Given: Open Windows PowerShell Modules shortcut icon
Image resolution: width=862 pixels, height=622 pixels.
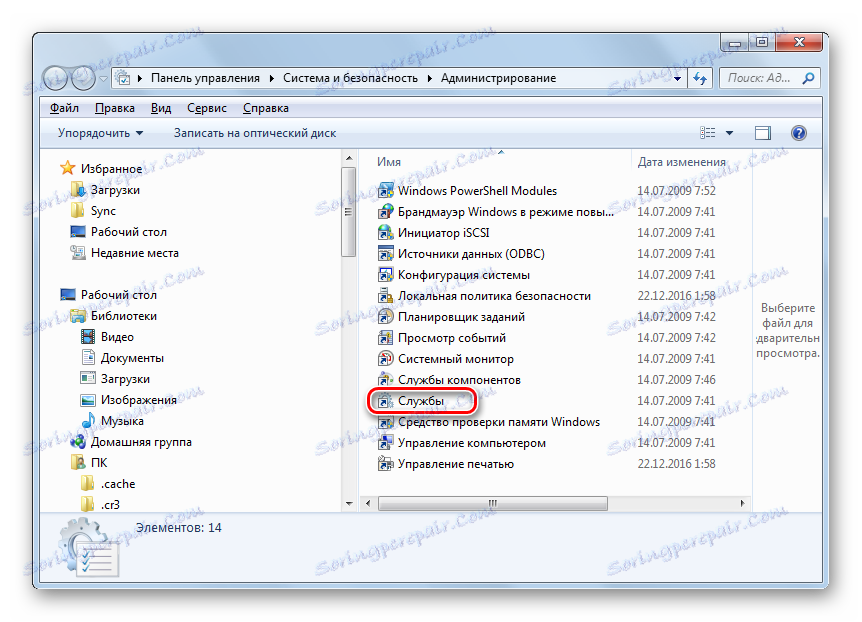Looking at the screenshot, I should (x=385, y=191).
